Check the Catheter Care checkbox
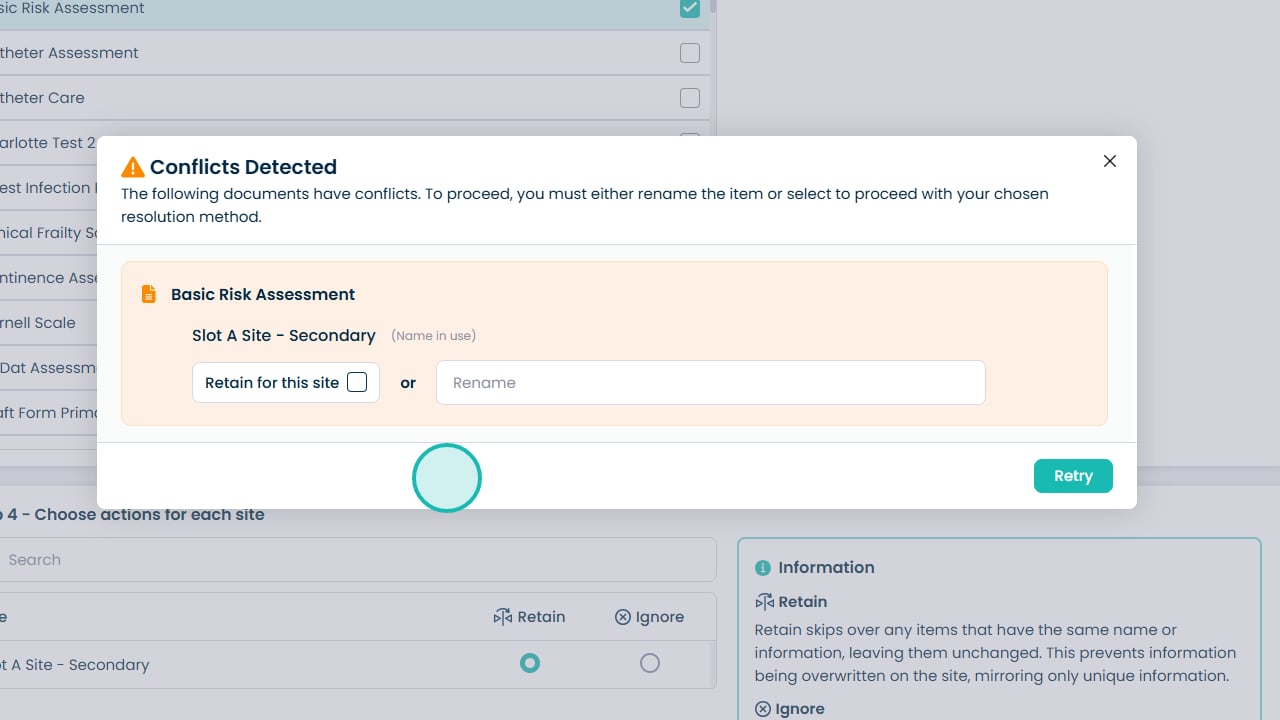This screenshot has height=720, width=1280. coord(690,98)
